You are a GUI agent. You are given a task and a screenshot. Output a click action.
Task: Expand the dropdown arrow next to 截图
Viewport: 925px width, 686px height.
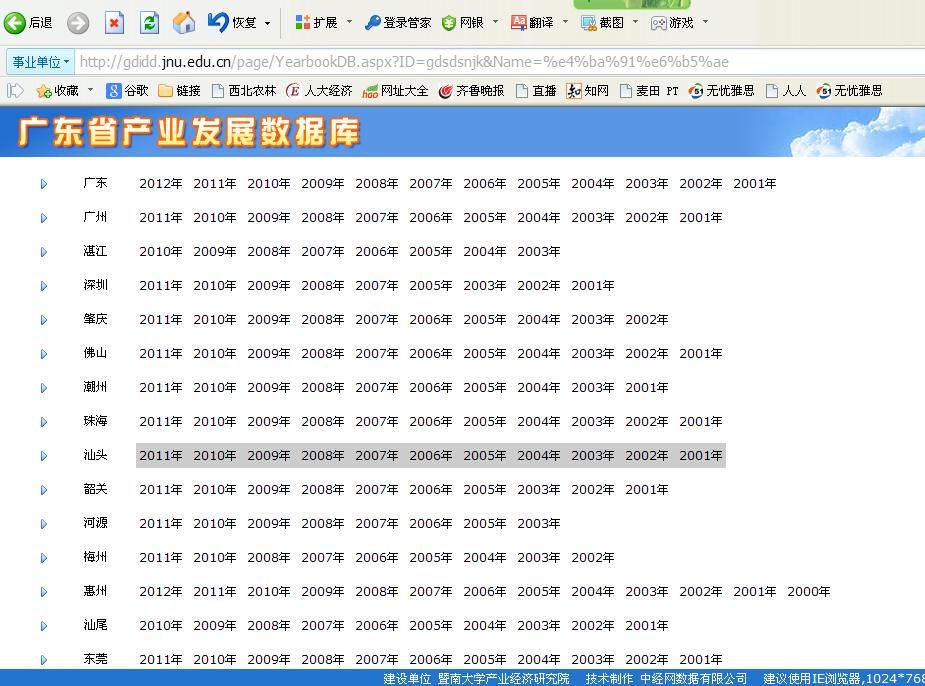635,22
